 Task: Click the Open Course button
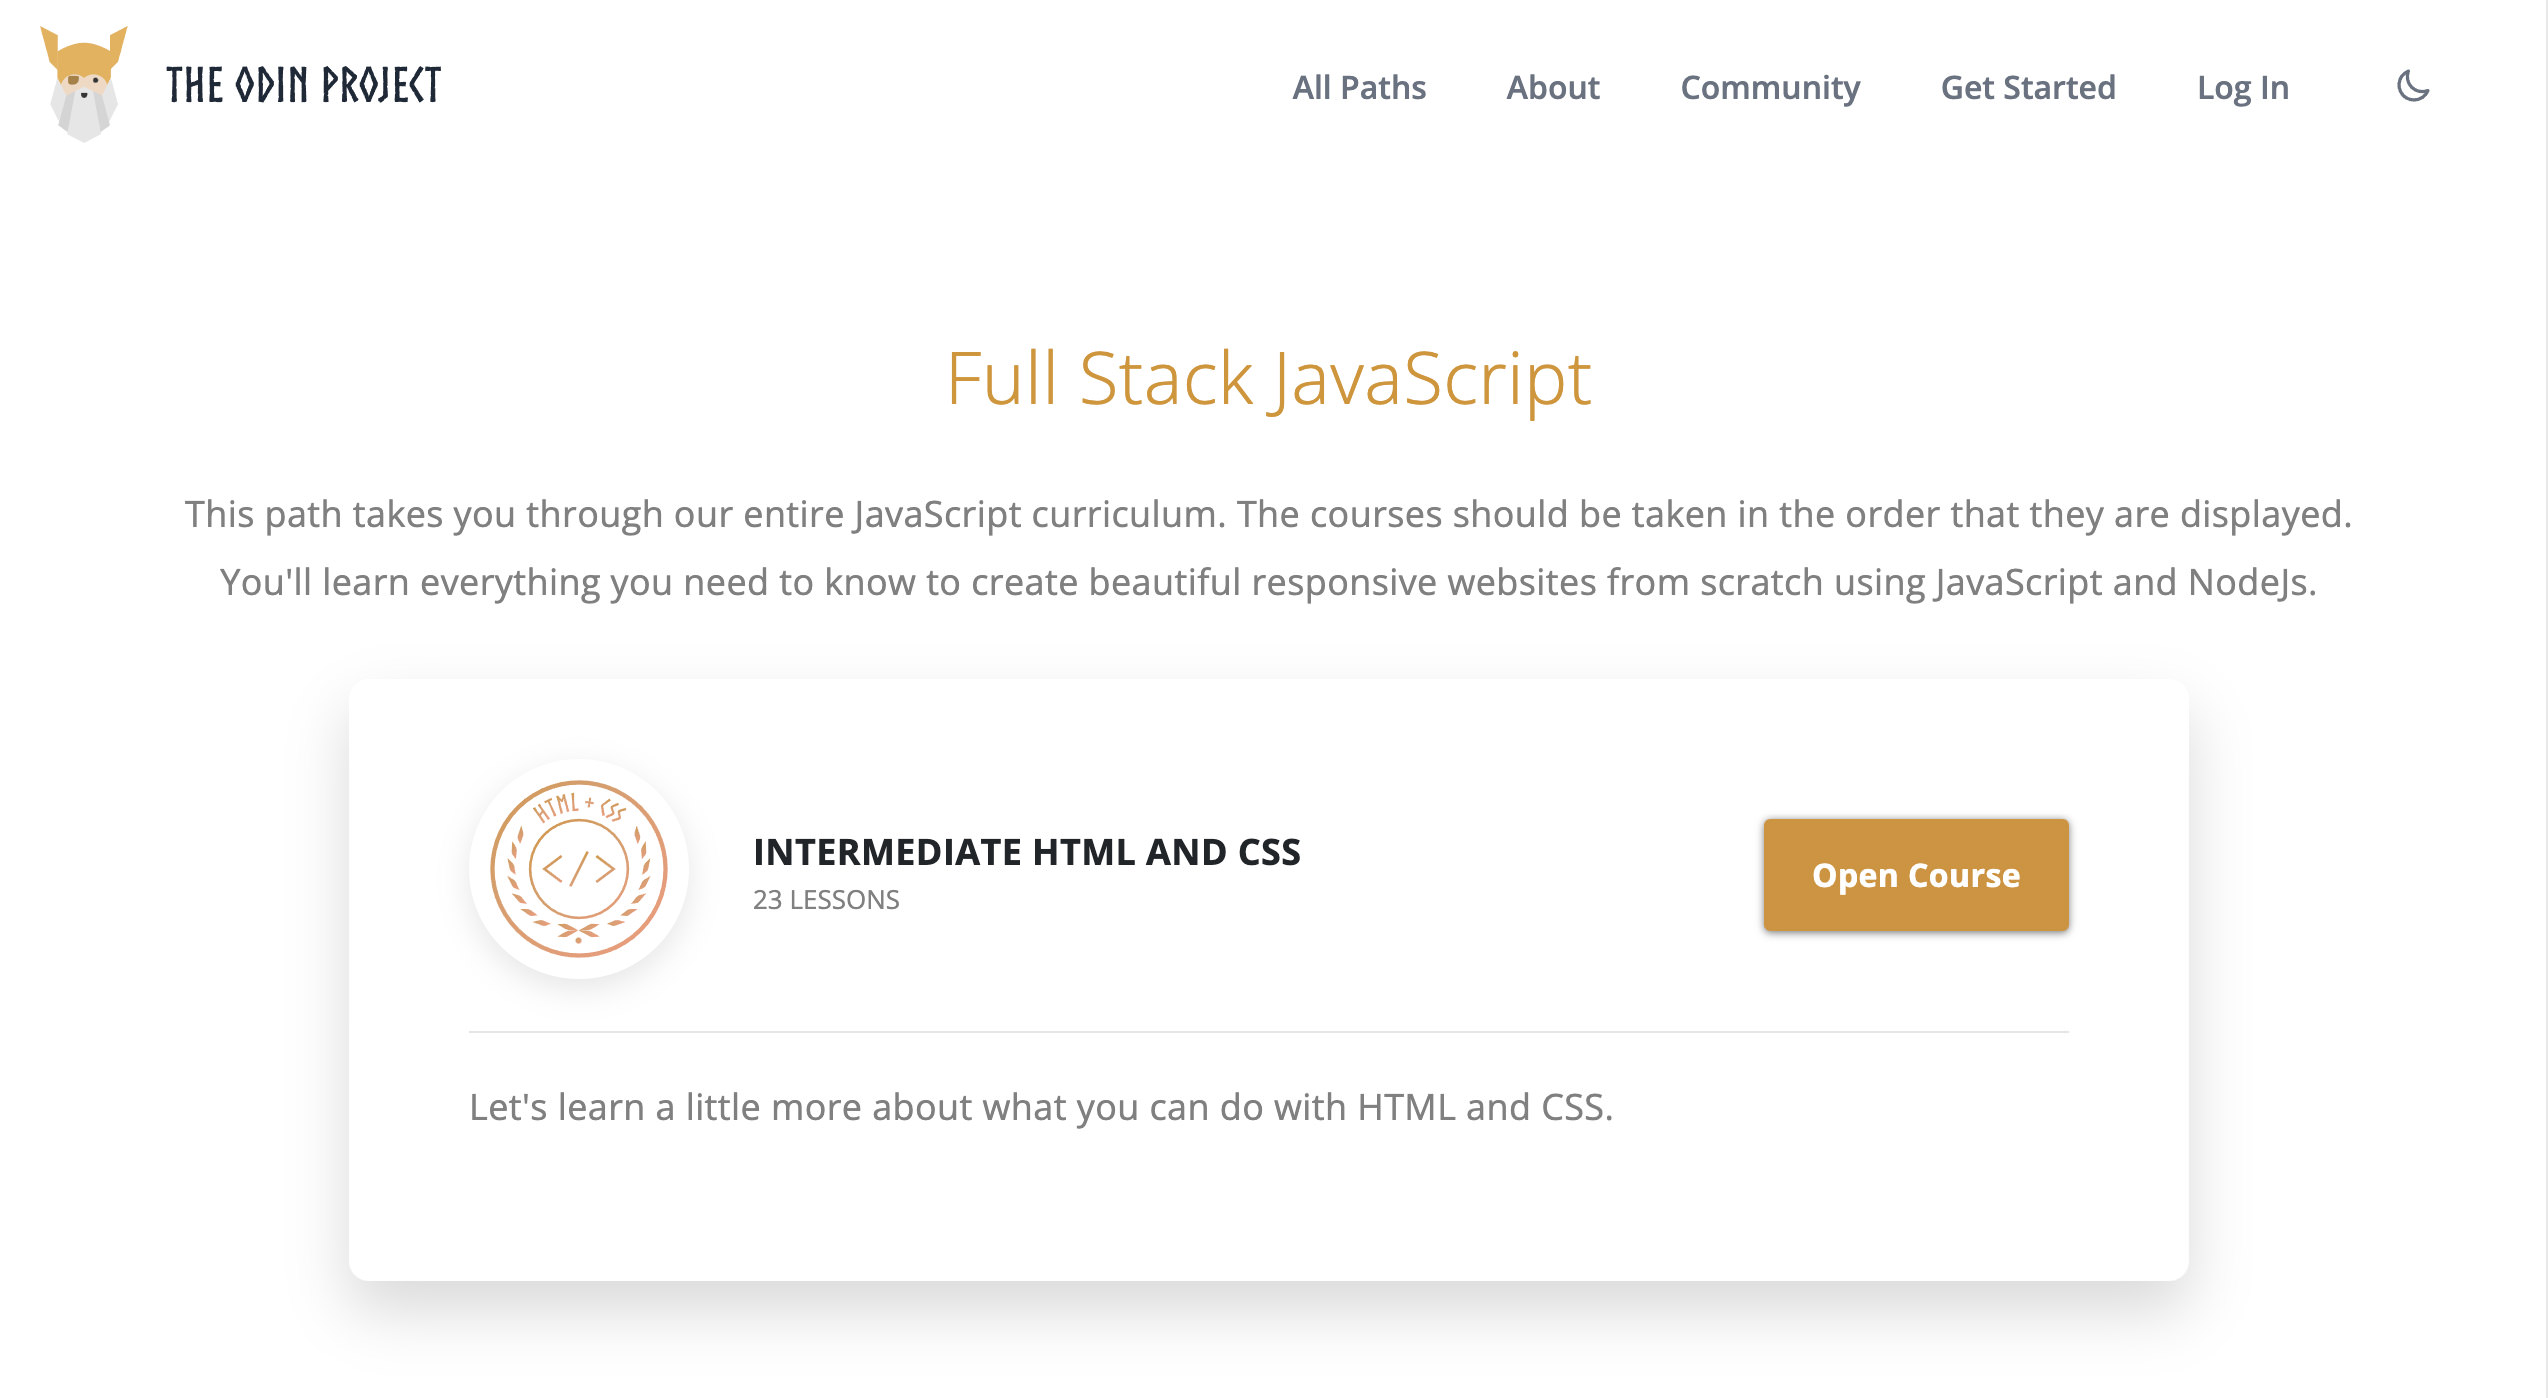click(x=1916, y=875)
